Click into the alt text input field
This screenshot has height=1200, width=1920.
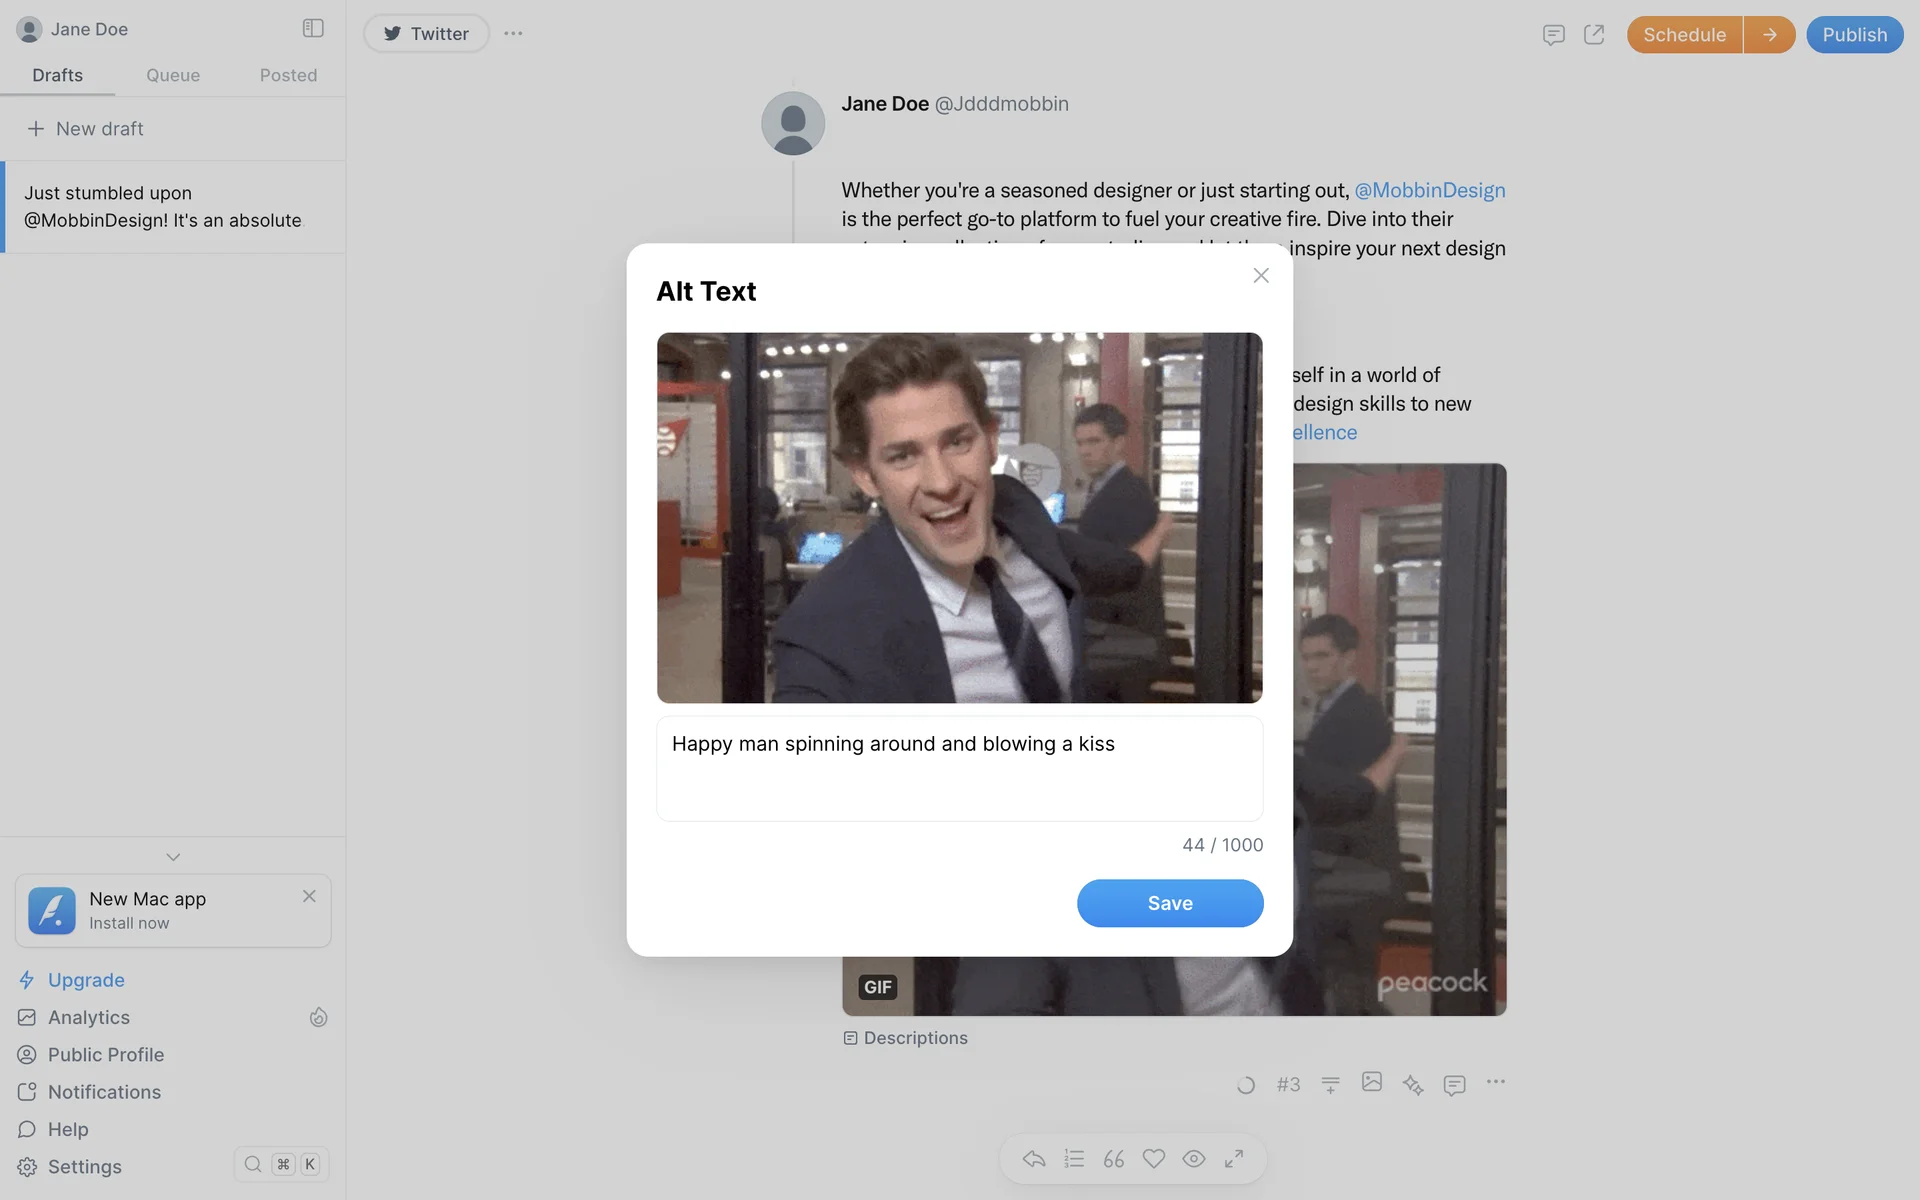coord(959,768)
